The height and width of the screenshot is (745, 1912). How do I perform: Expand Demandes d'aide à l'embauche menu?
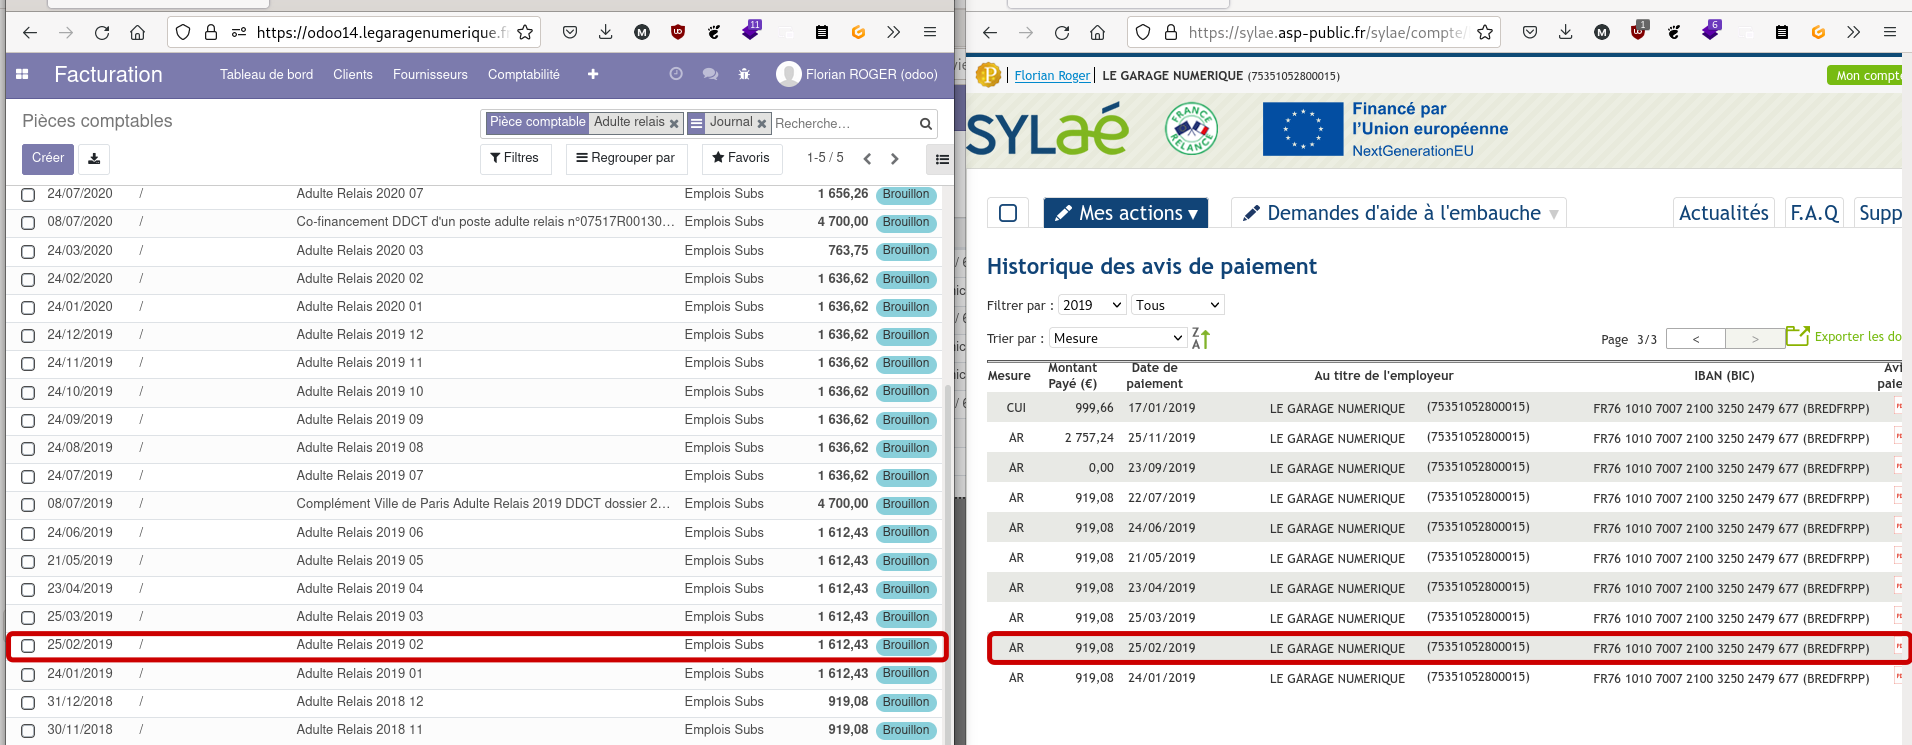(1399, 213)
